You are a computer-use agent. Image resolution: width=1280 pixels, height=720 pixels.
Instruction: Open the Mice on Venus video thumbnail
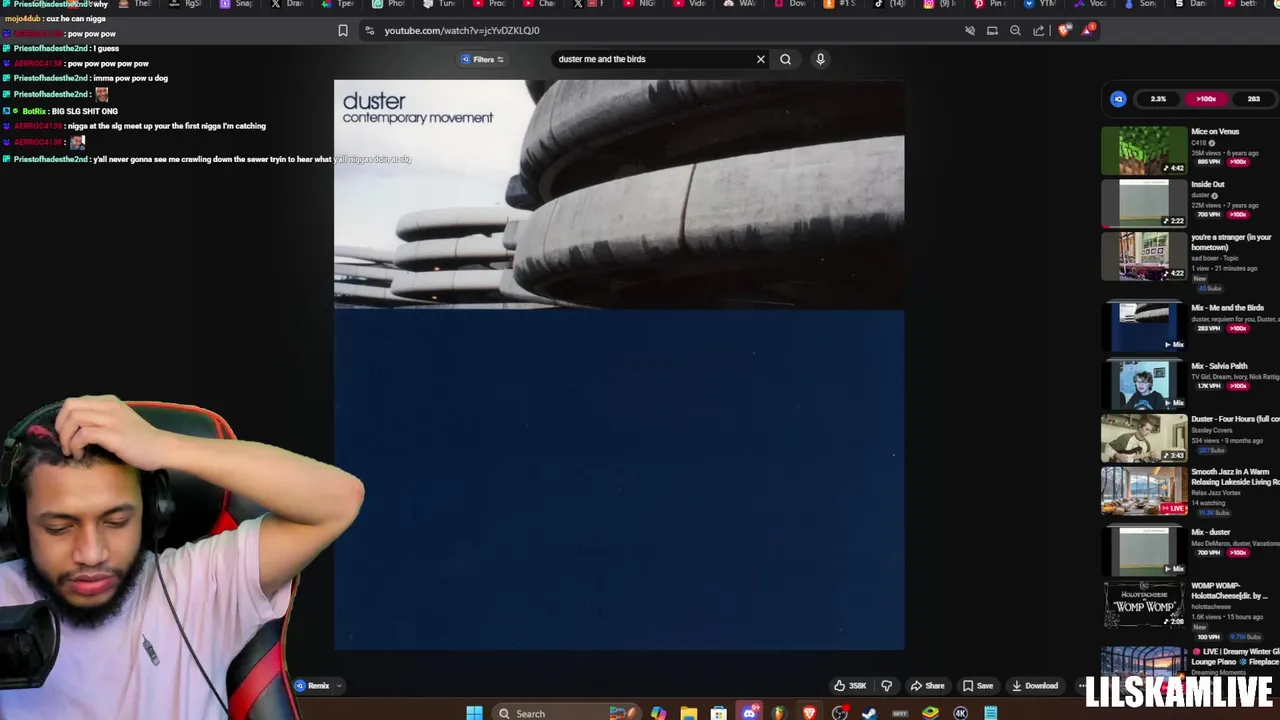pyautogui.click(x=1144, y=150)
